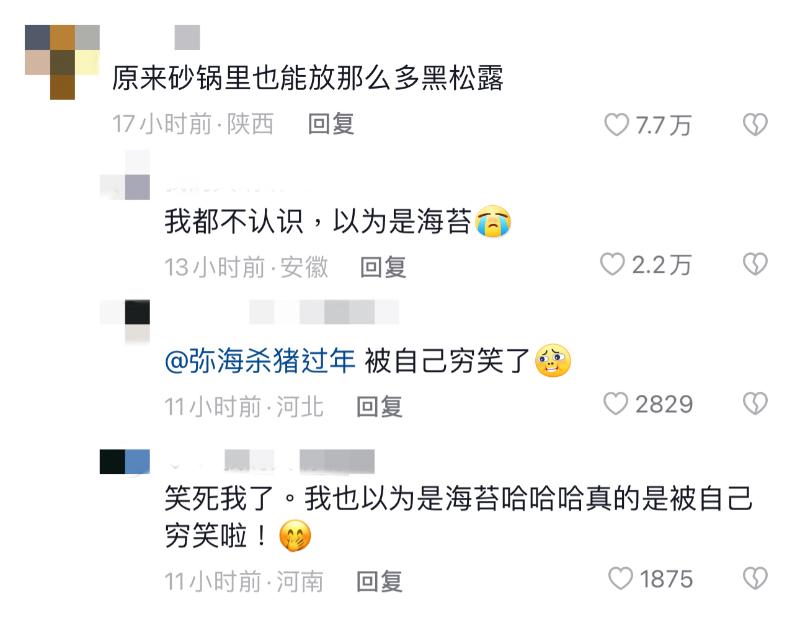Like the comment with 2829 likes
Viewport: 800px width, 623px height.
pyautogui.click(x=616, y=404)
